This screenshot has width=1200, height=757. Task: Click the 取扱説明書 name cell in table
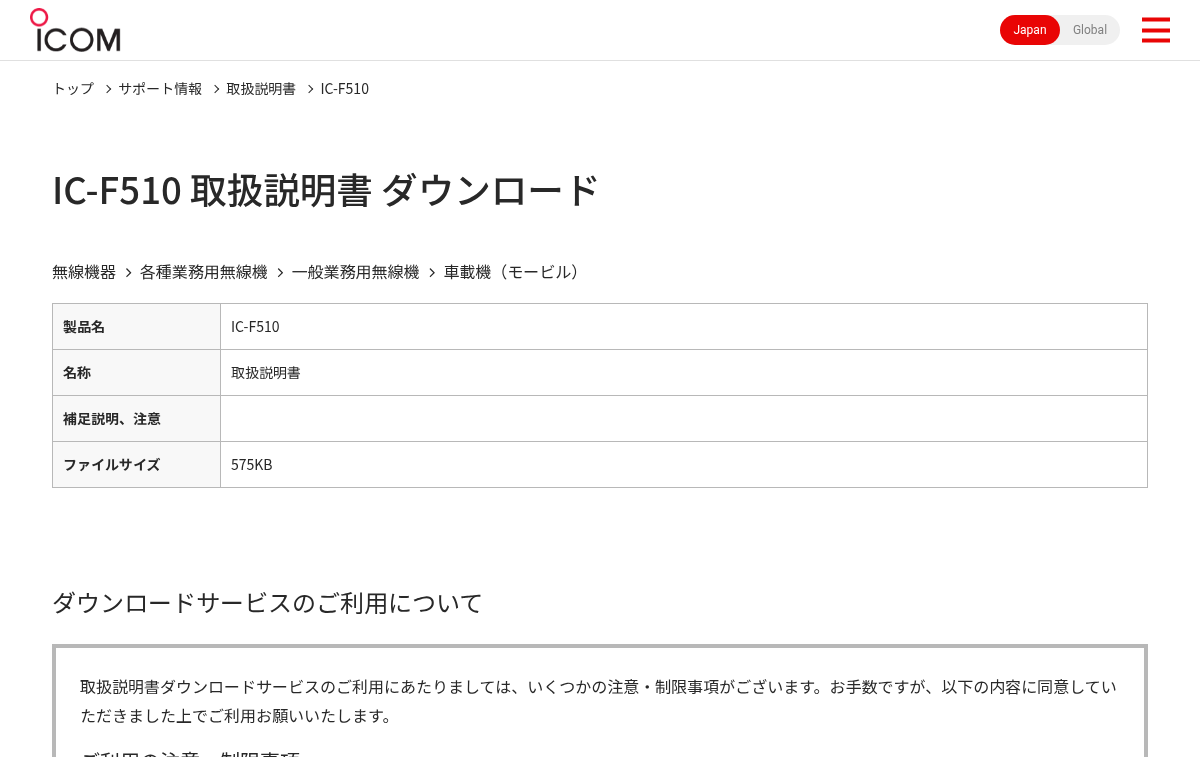tap(684, 373)
